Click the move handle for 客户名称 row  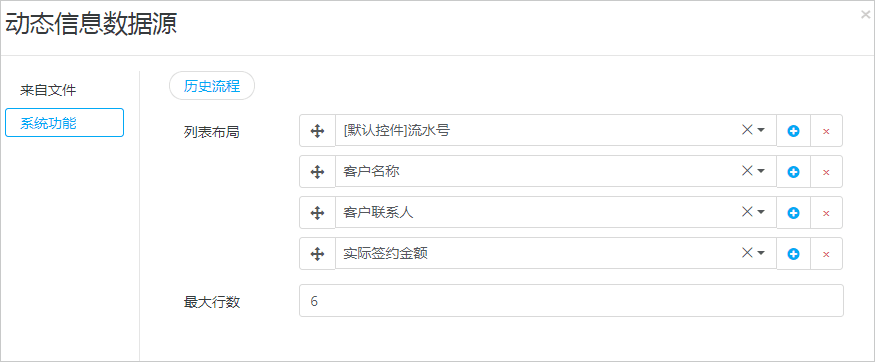317,172
